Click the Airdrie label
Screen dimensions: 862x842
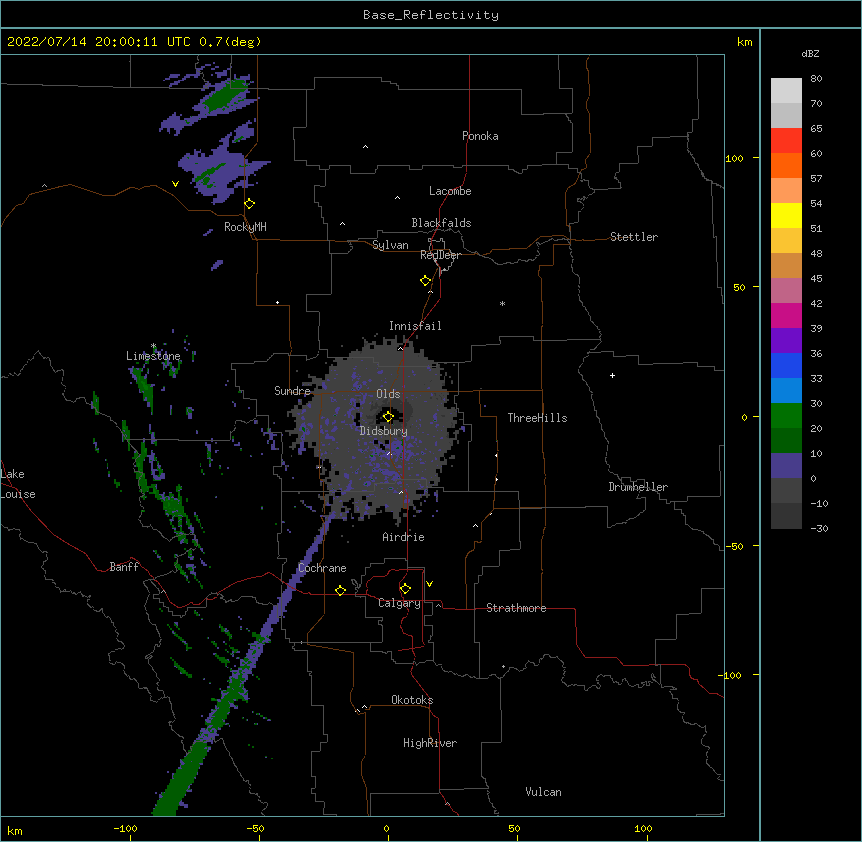(x=403, y=537)
